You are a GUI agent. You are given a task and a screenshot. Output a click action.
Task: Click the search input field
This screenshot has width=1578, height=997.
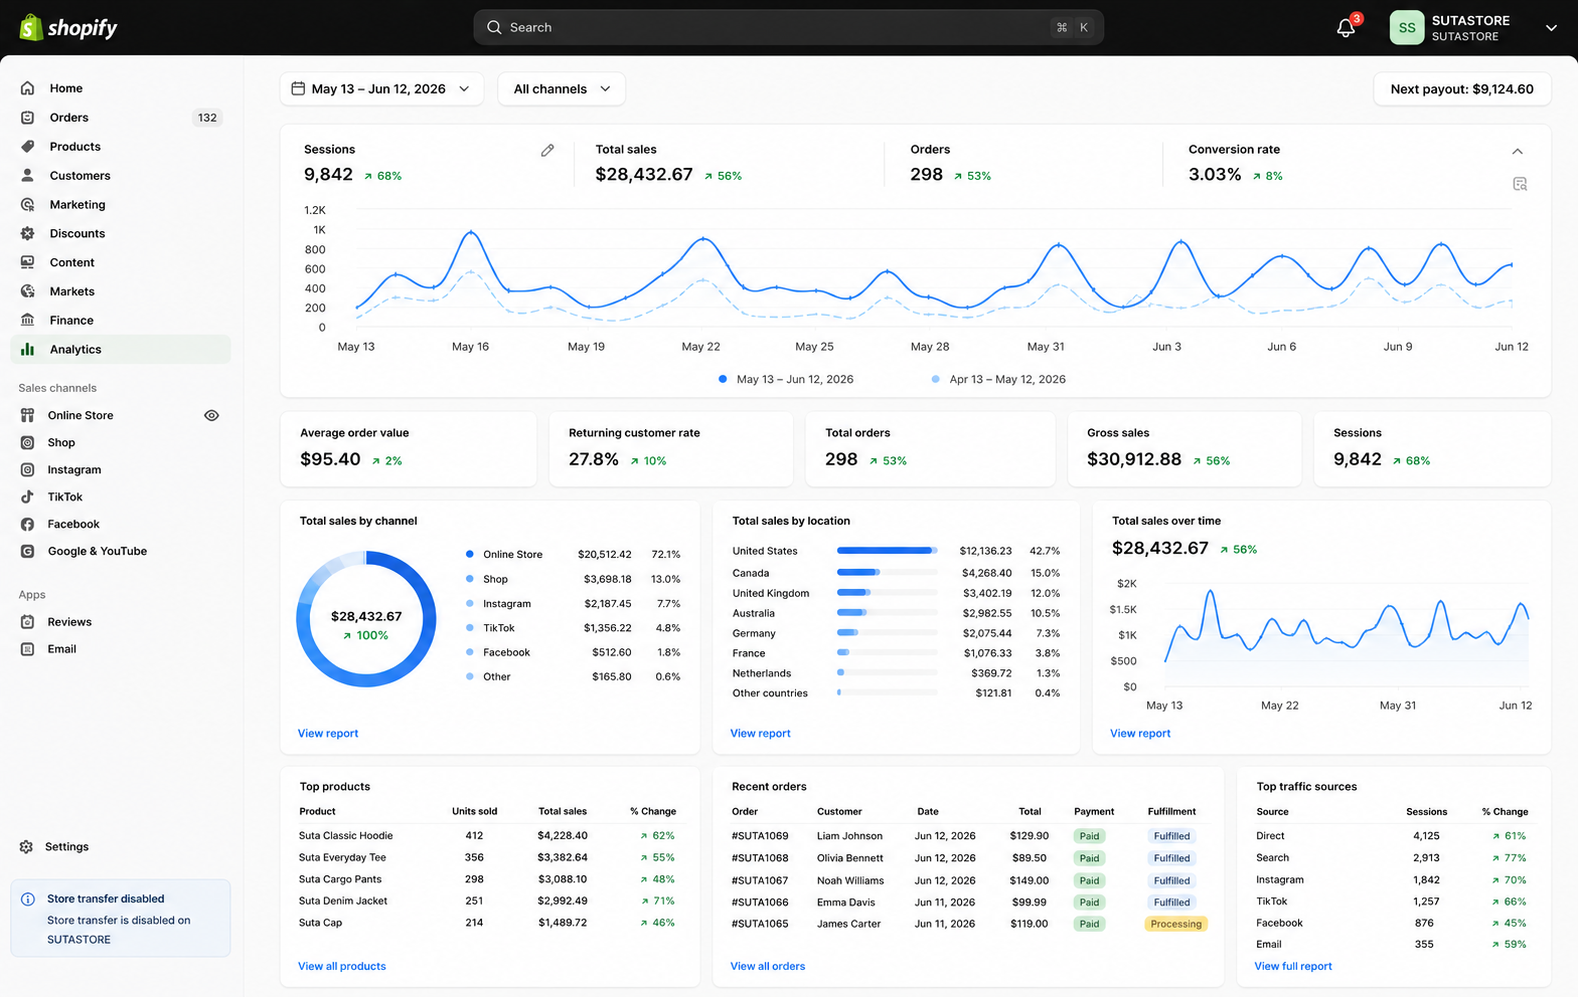(788, 28)
